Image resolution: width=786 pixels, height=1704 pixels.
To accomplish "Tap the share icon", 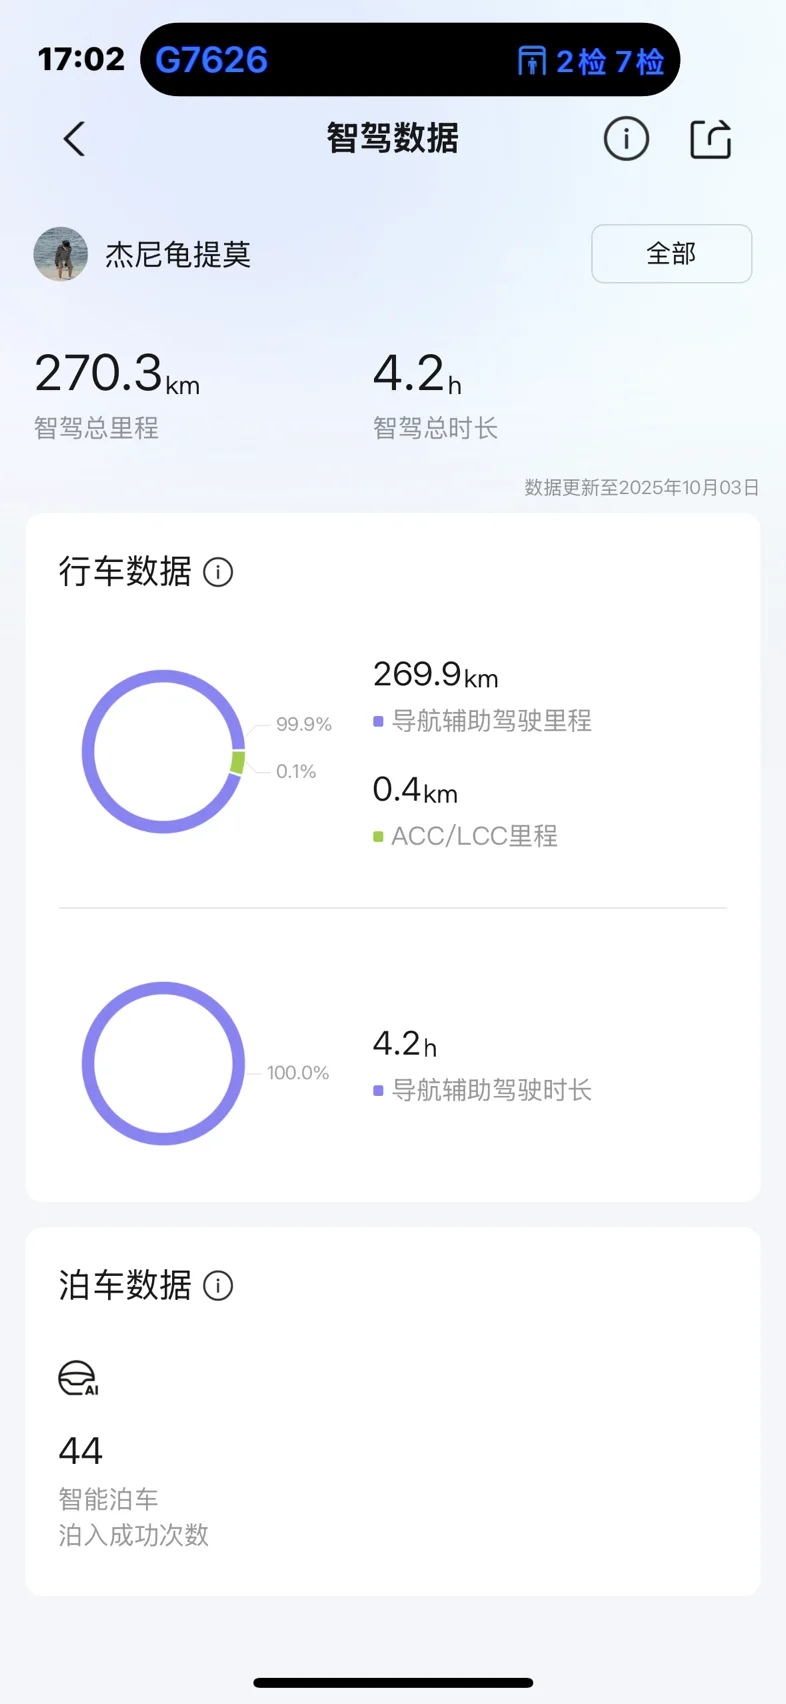I will [x=711, y=139].
